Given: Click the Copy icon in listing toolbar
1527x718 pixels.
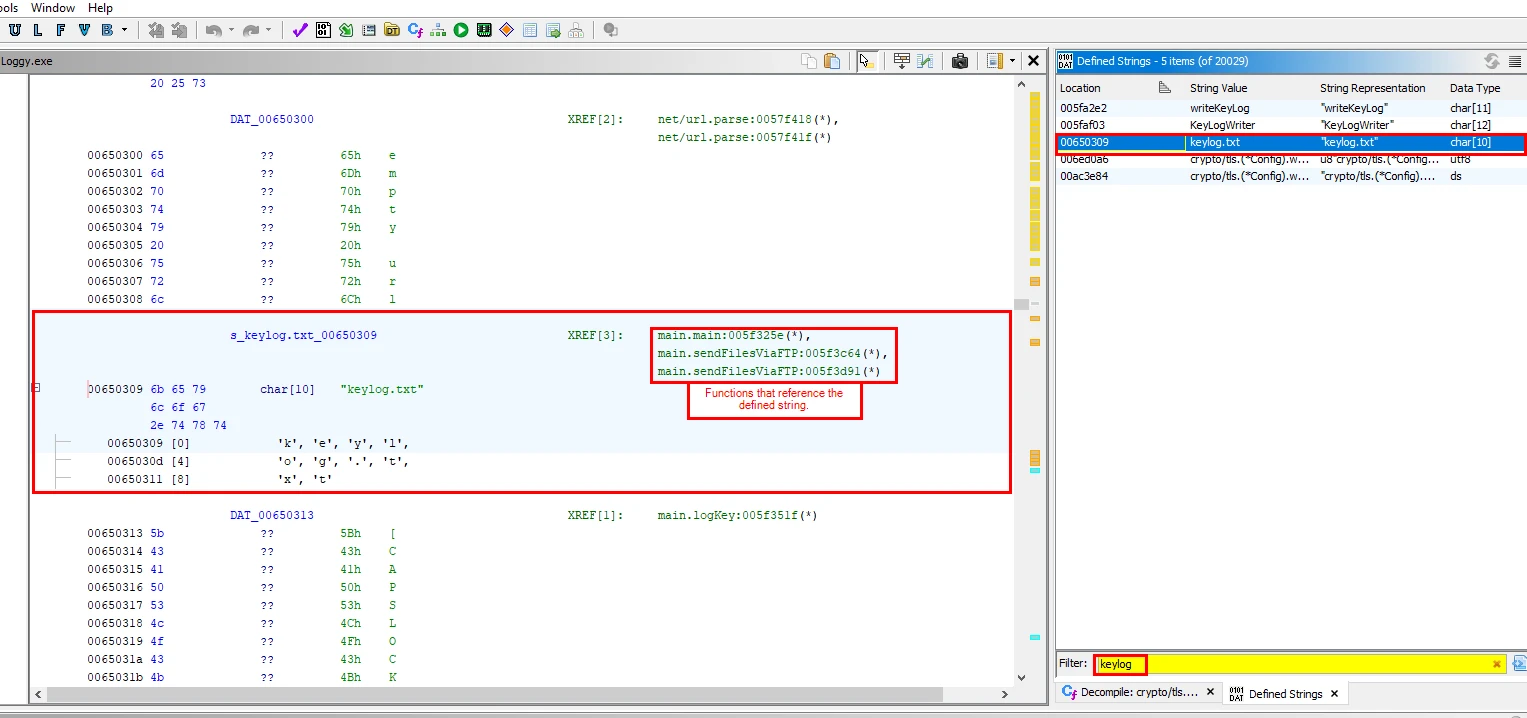Looking at the screenshot, I should tap(809, 61).
